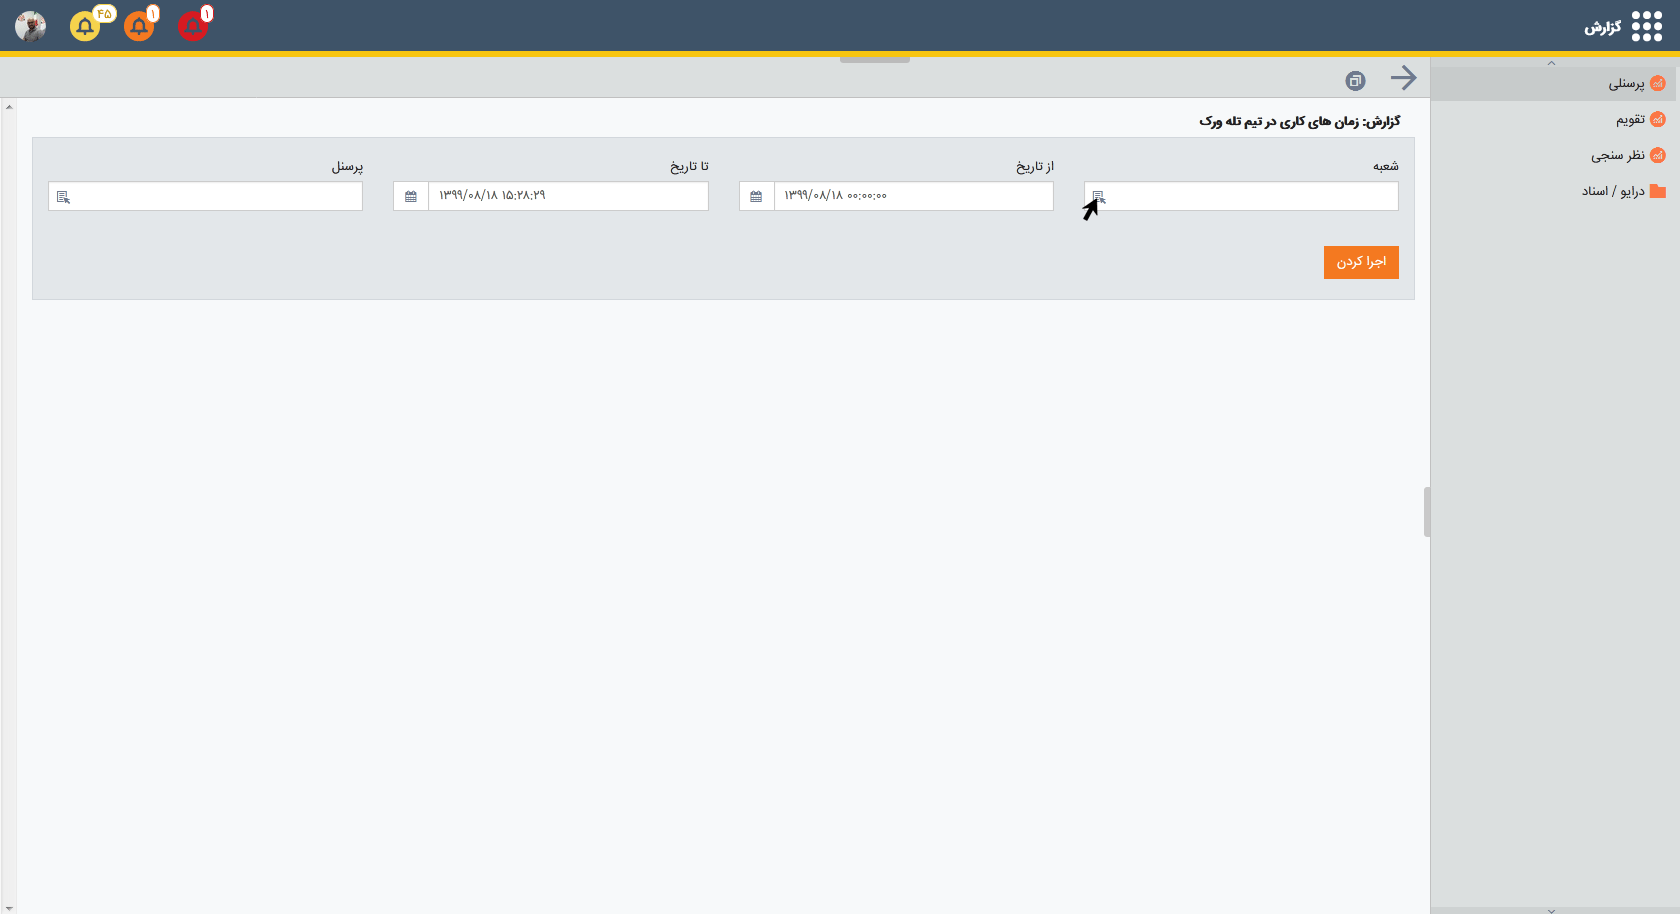
Task: Click the sidebar collapse splitter handle
Action: (1427, 512)
